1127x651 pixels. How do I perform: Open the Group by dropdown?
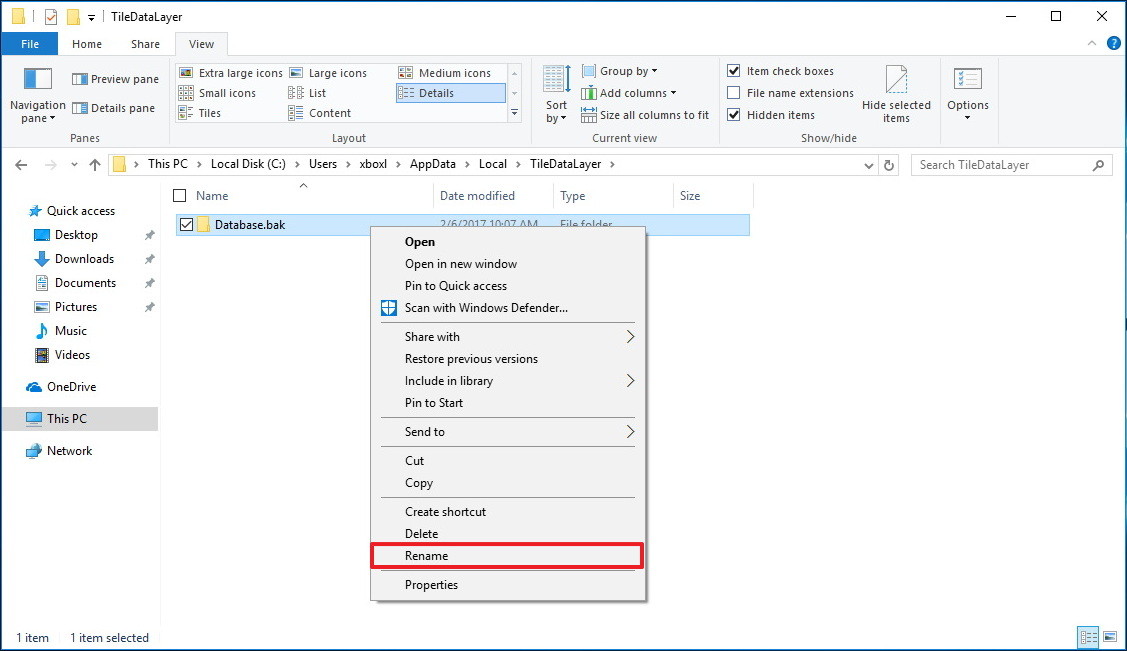(x=620, y=70)
